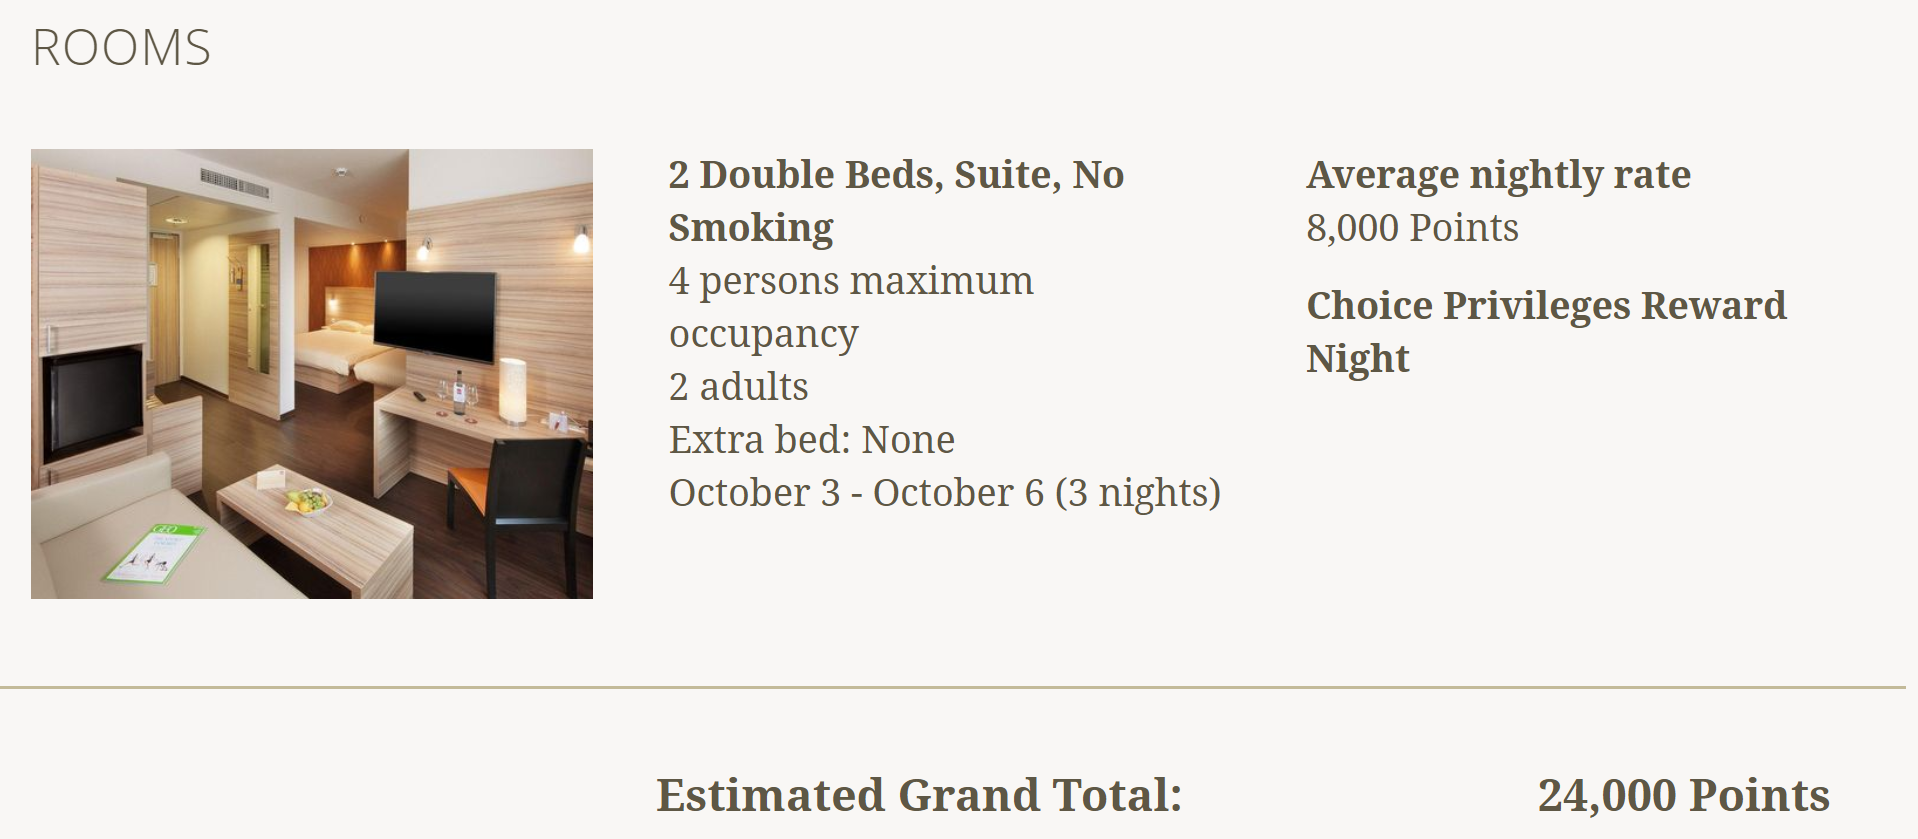Click the 'Average nightly rate' label
Image resolution: width=1918 pixels, height=839 pixels.
point(1498,175)
